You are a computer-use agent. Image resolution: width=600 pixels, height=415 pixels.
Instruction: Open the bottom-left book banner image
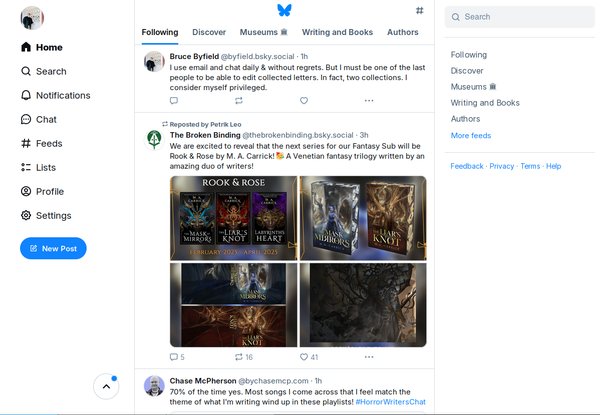click(x=233, y=305)
